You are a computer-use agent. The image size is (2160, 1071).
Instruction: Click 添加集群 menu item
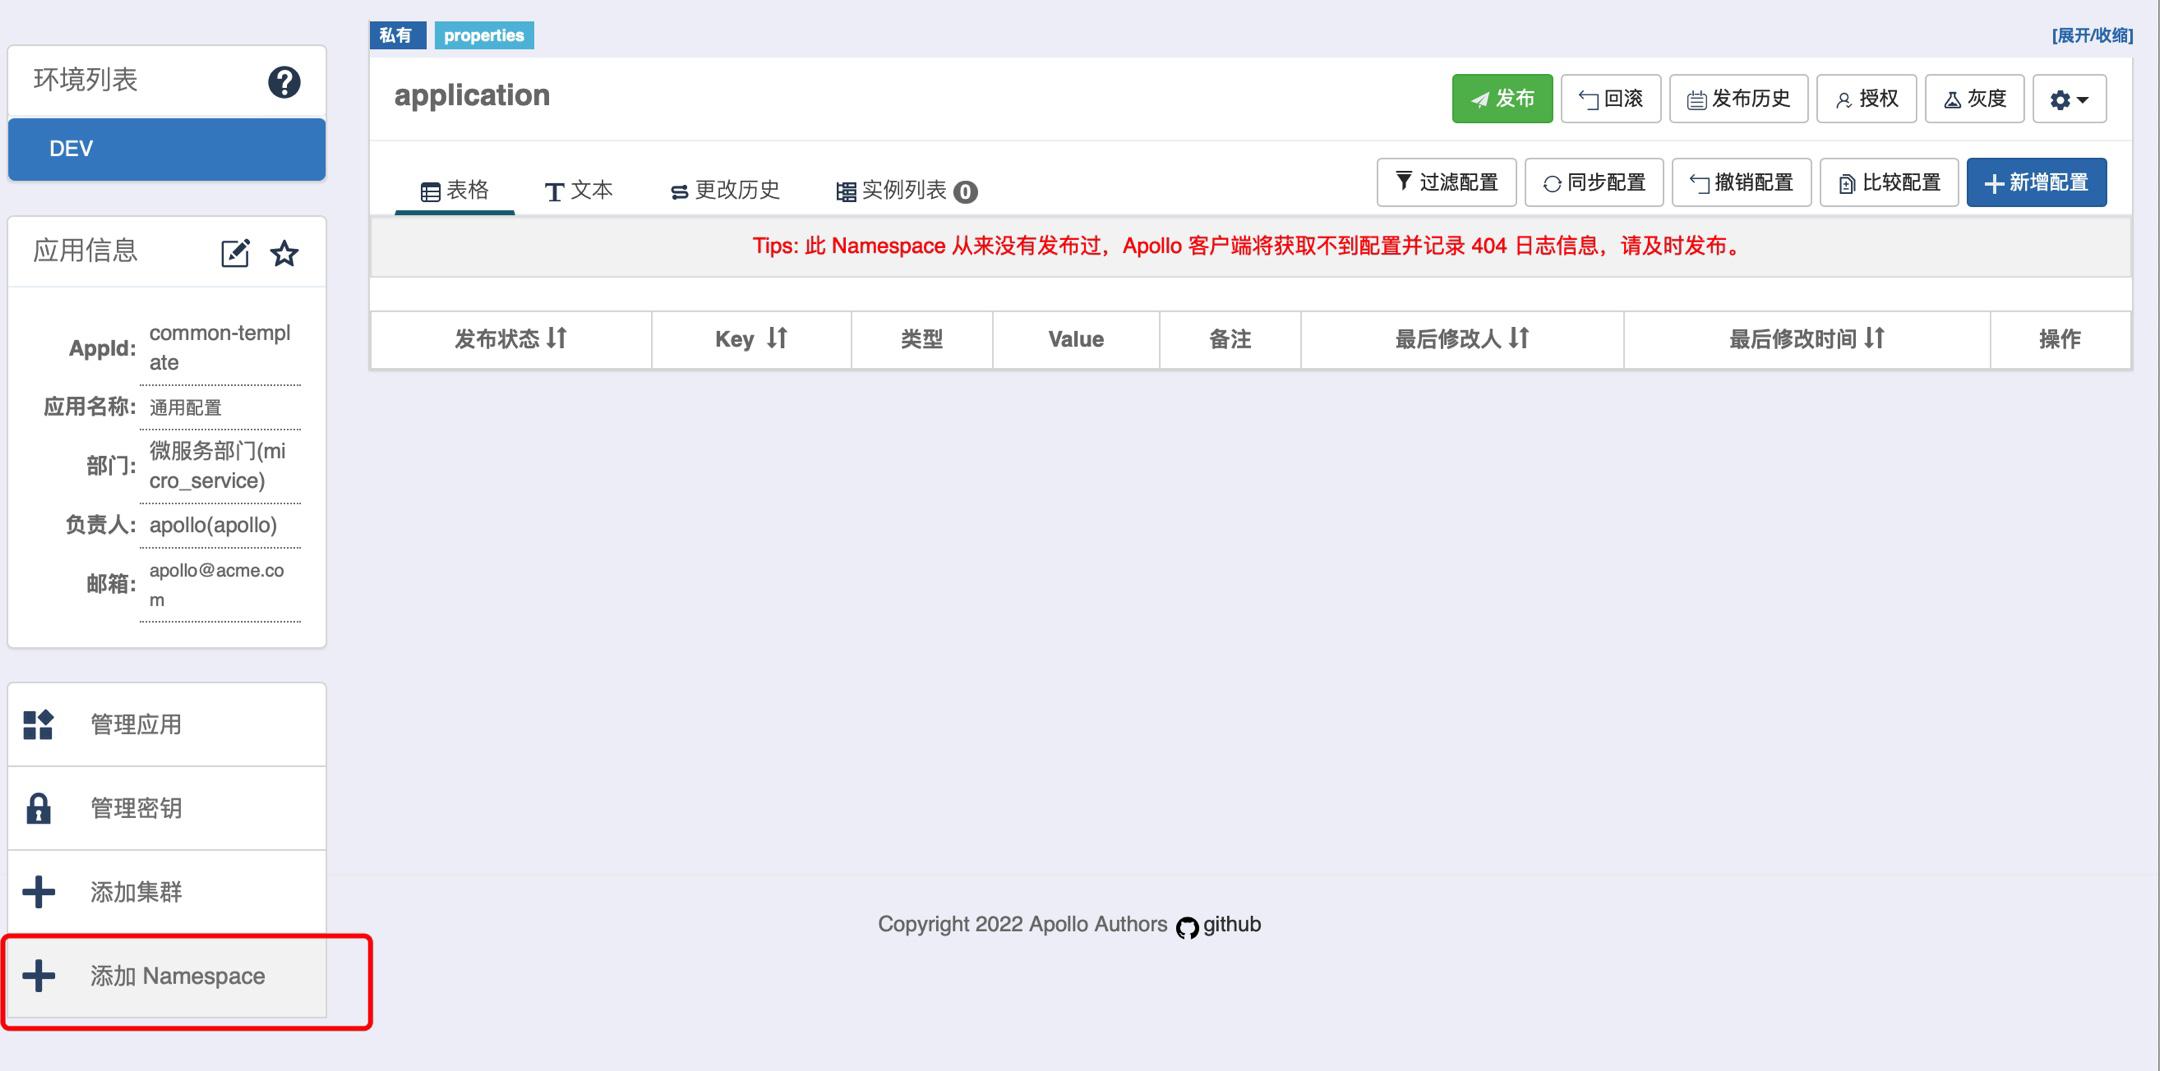click(x=167, y=892)
